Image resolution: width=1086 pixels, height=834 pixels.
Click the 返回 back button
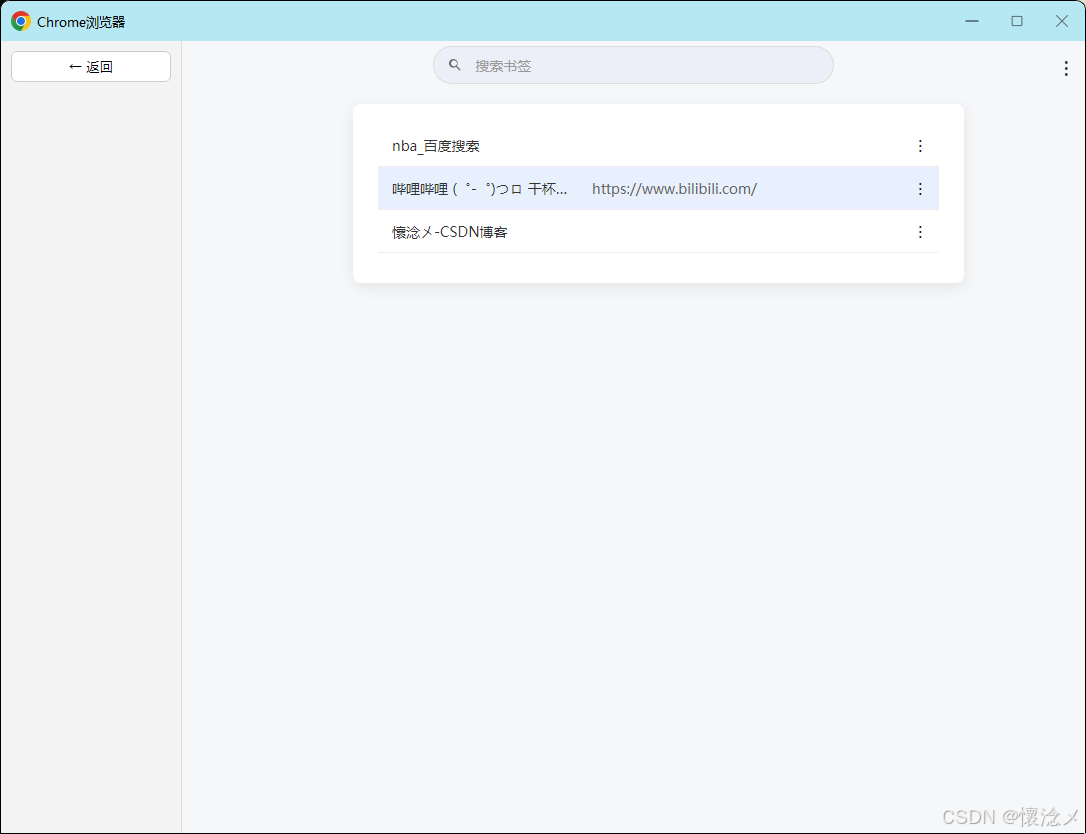click(x=91, y=66)
